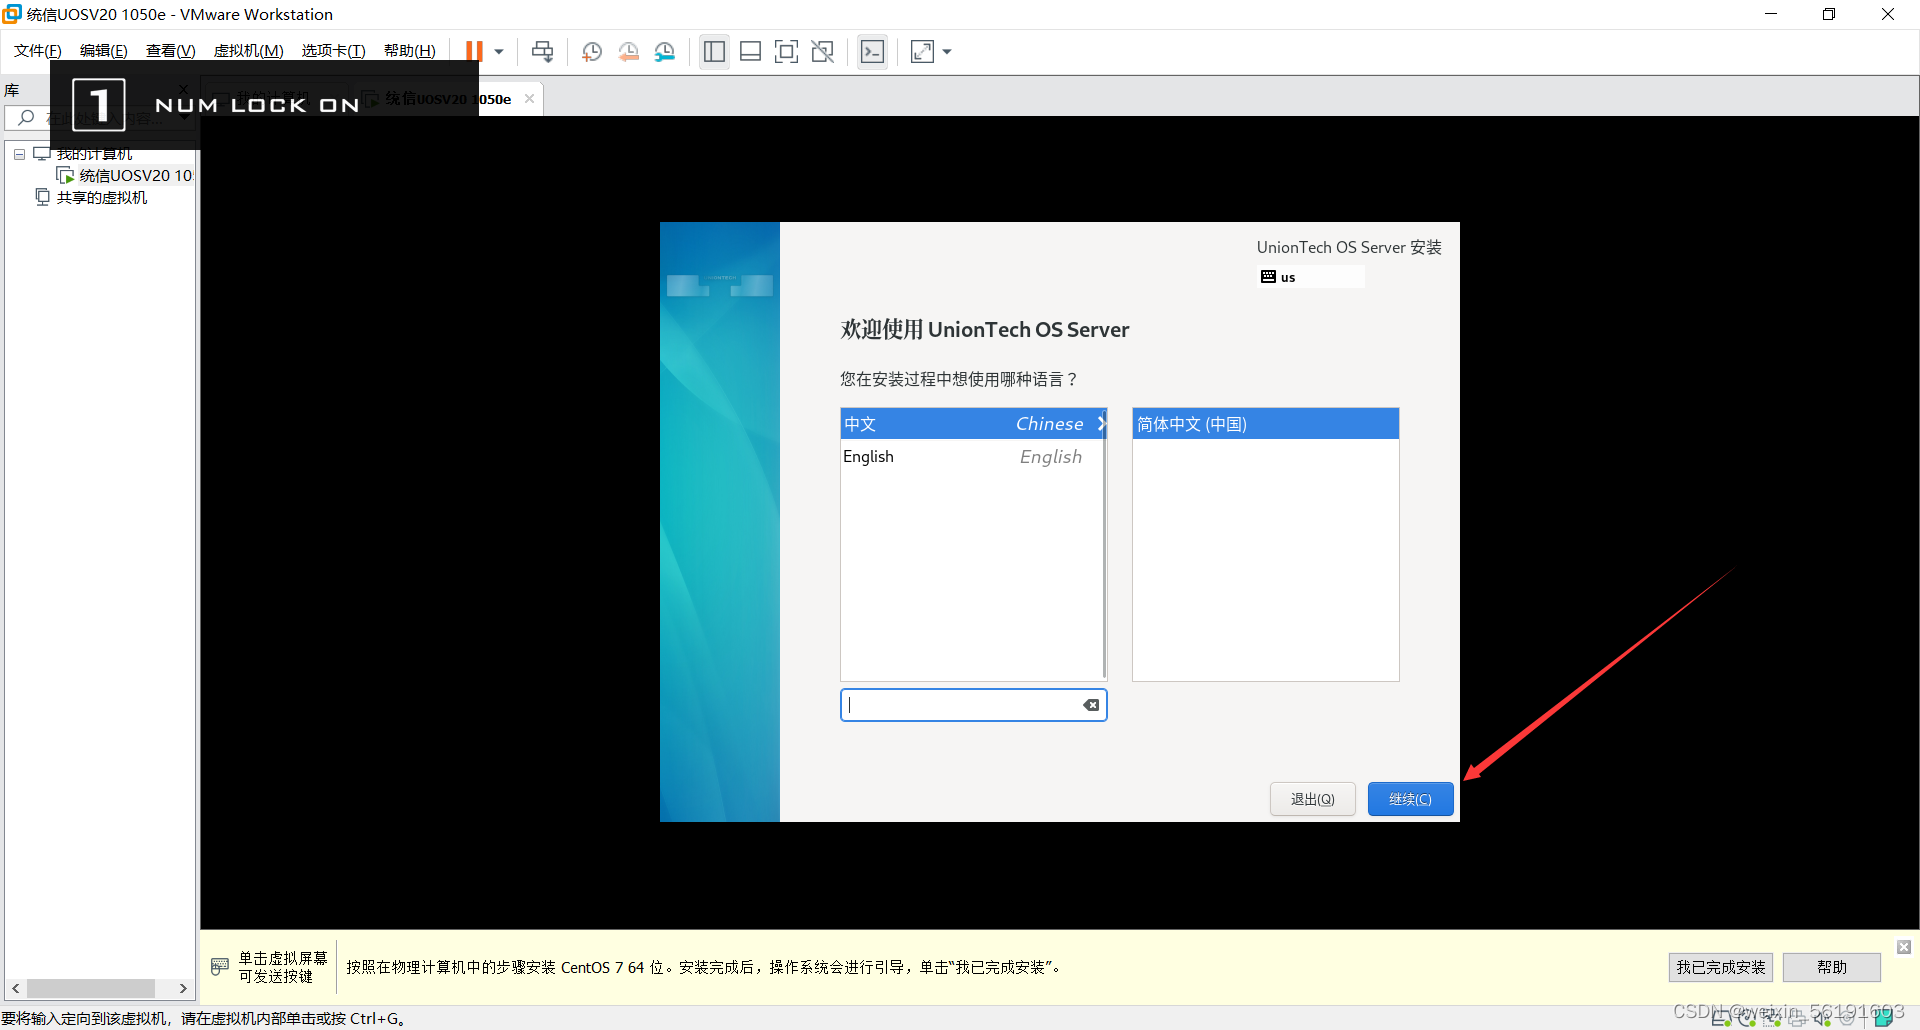Click the stretch guest display icon
This screenshot has width=1920, height=1030.
click(x=922, y=51)
